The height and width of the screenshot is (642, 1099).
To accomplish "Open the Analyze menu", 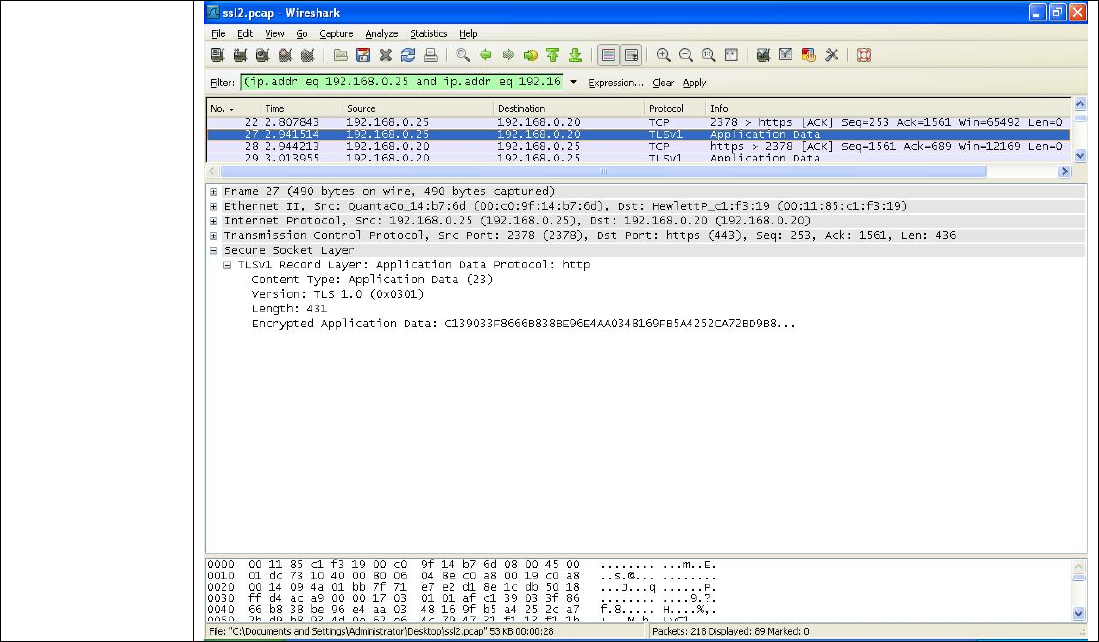I will pyautogui.click(x=381, y=34).
